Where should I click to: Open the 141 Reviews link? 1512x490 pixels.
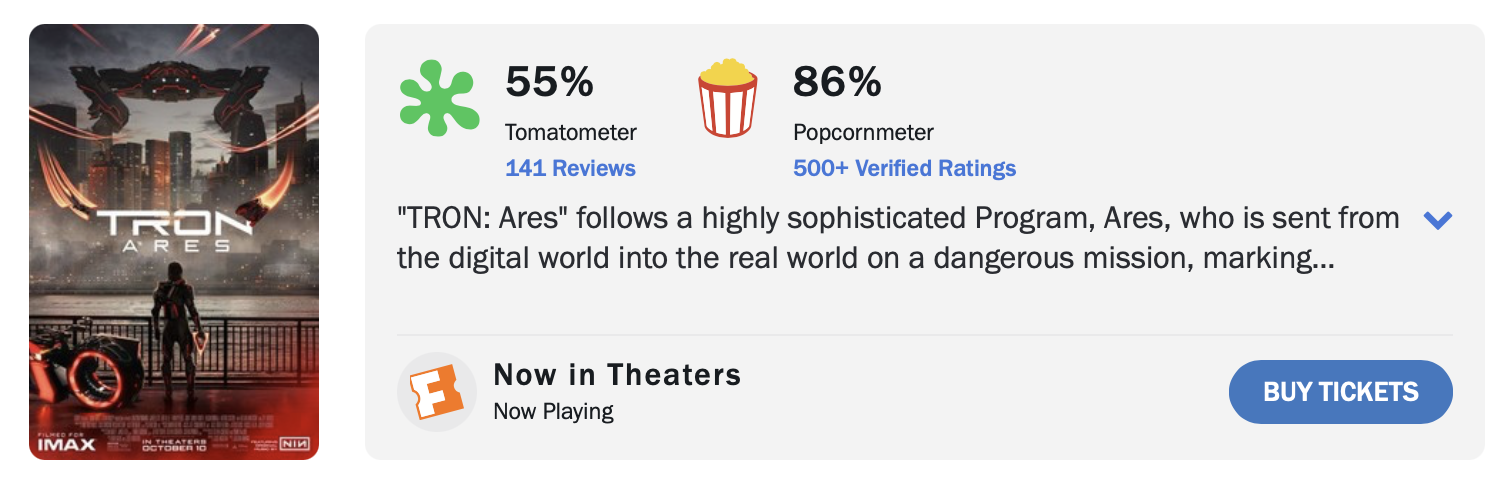(570, 168)
